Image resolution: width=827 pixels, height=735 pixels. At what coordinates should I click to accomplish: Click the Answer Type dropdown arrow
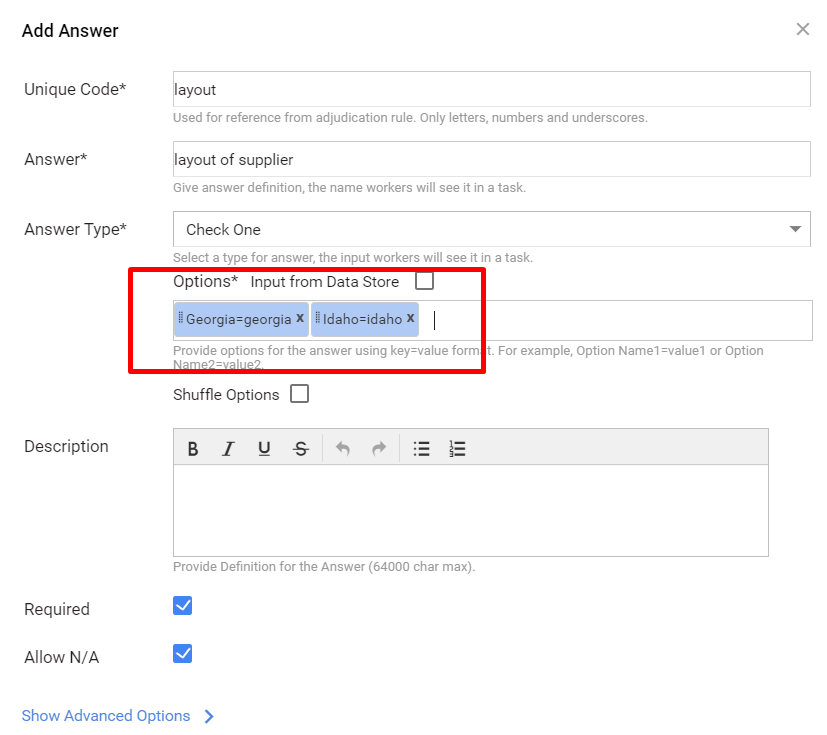795,229
